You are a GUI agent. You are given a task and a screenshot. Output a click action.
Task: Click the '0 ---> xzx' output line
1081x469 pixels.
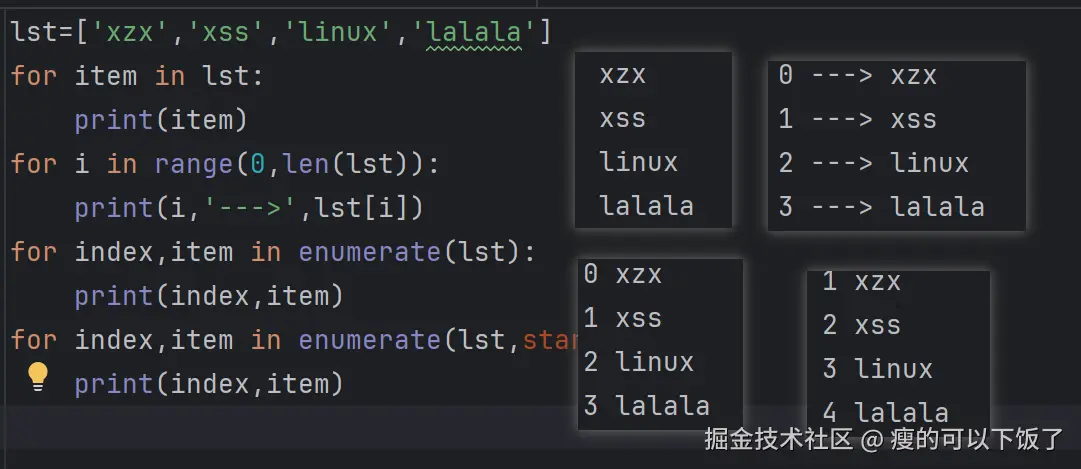857,76
